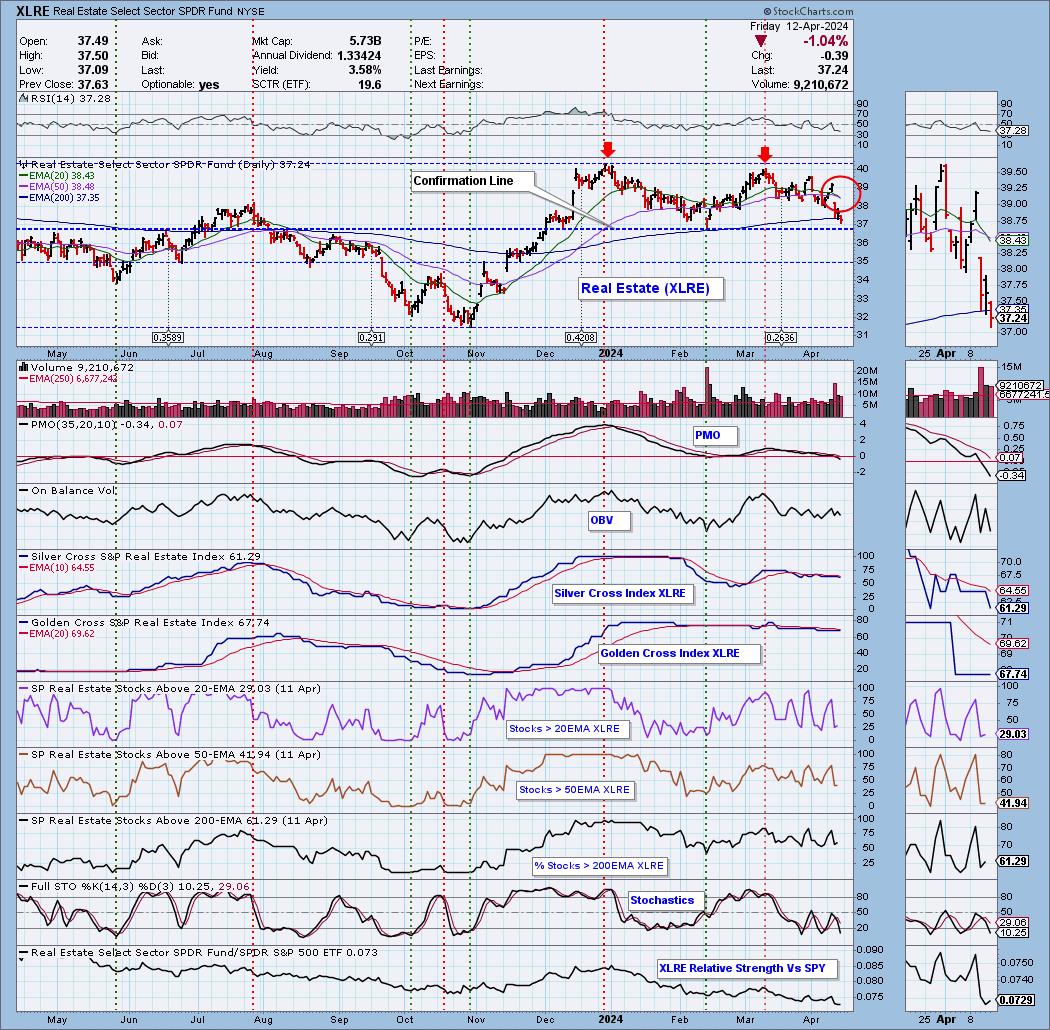1050x1030 pixels.
Task: Click the Low price 37.09
Action: (92, 70)
